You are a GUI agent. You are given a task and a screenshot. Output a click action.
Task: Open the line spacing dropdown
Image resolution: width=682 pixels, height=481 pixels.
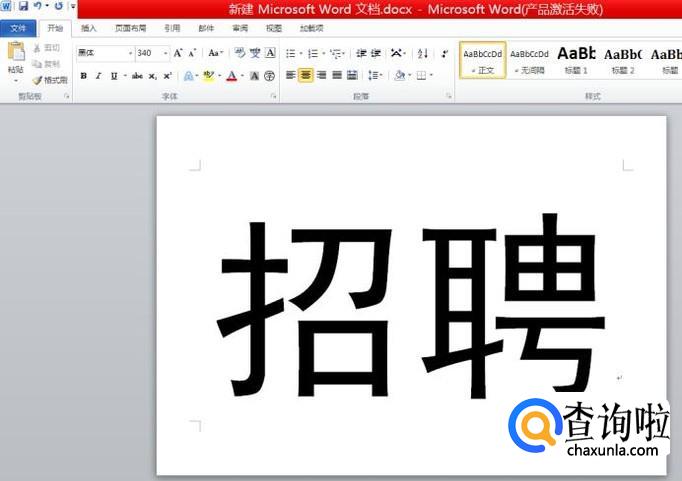[x=375, y=76]
